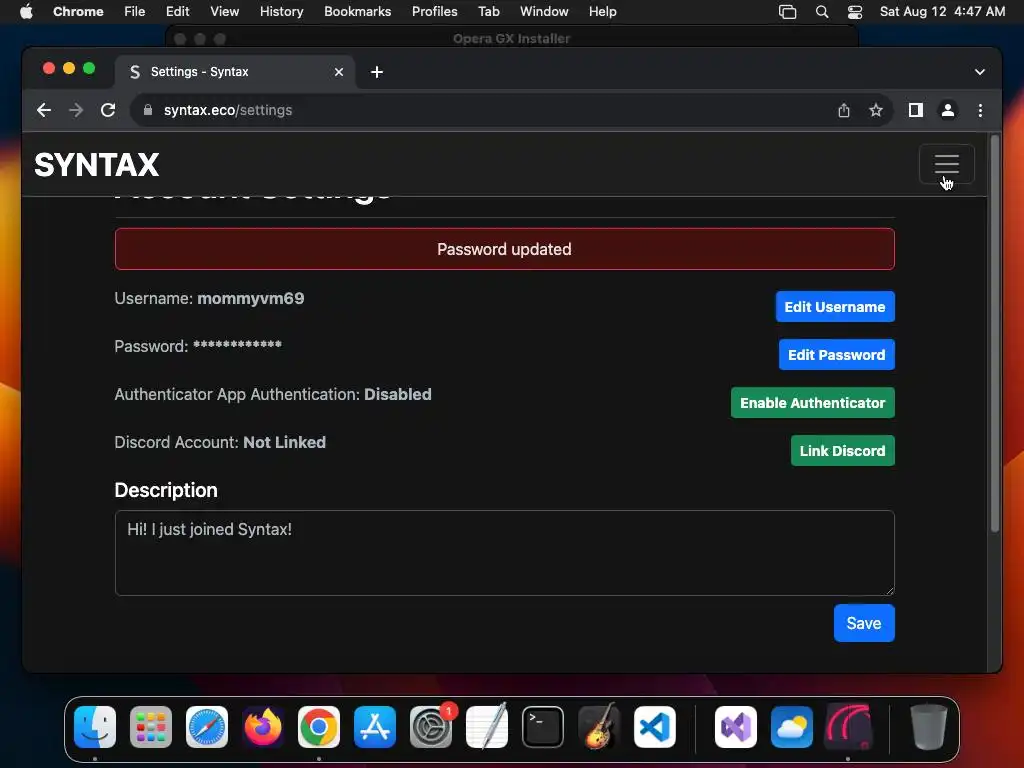
Task: Open the Bookmarks menu
Action: coord(357,12)
